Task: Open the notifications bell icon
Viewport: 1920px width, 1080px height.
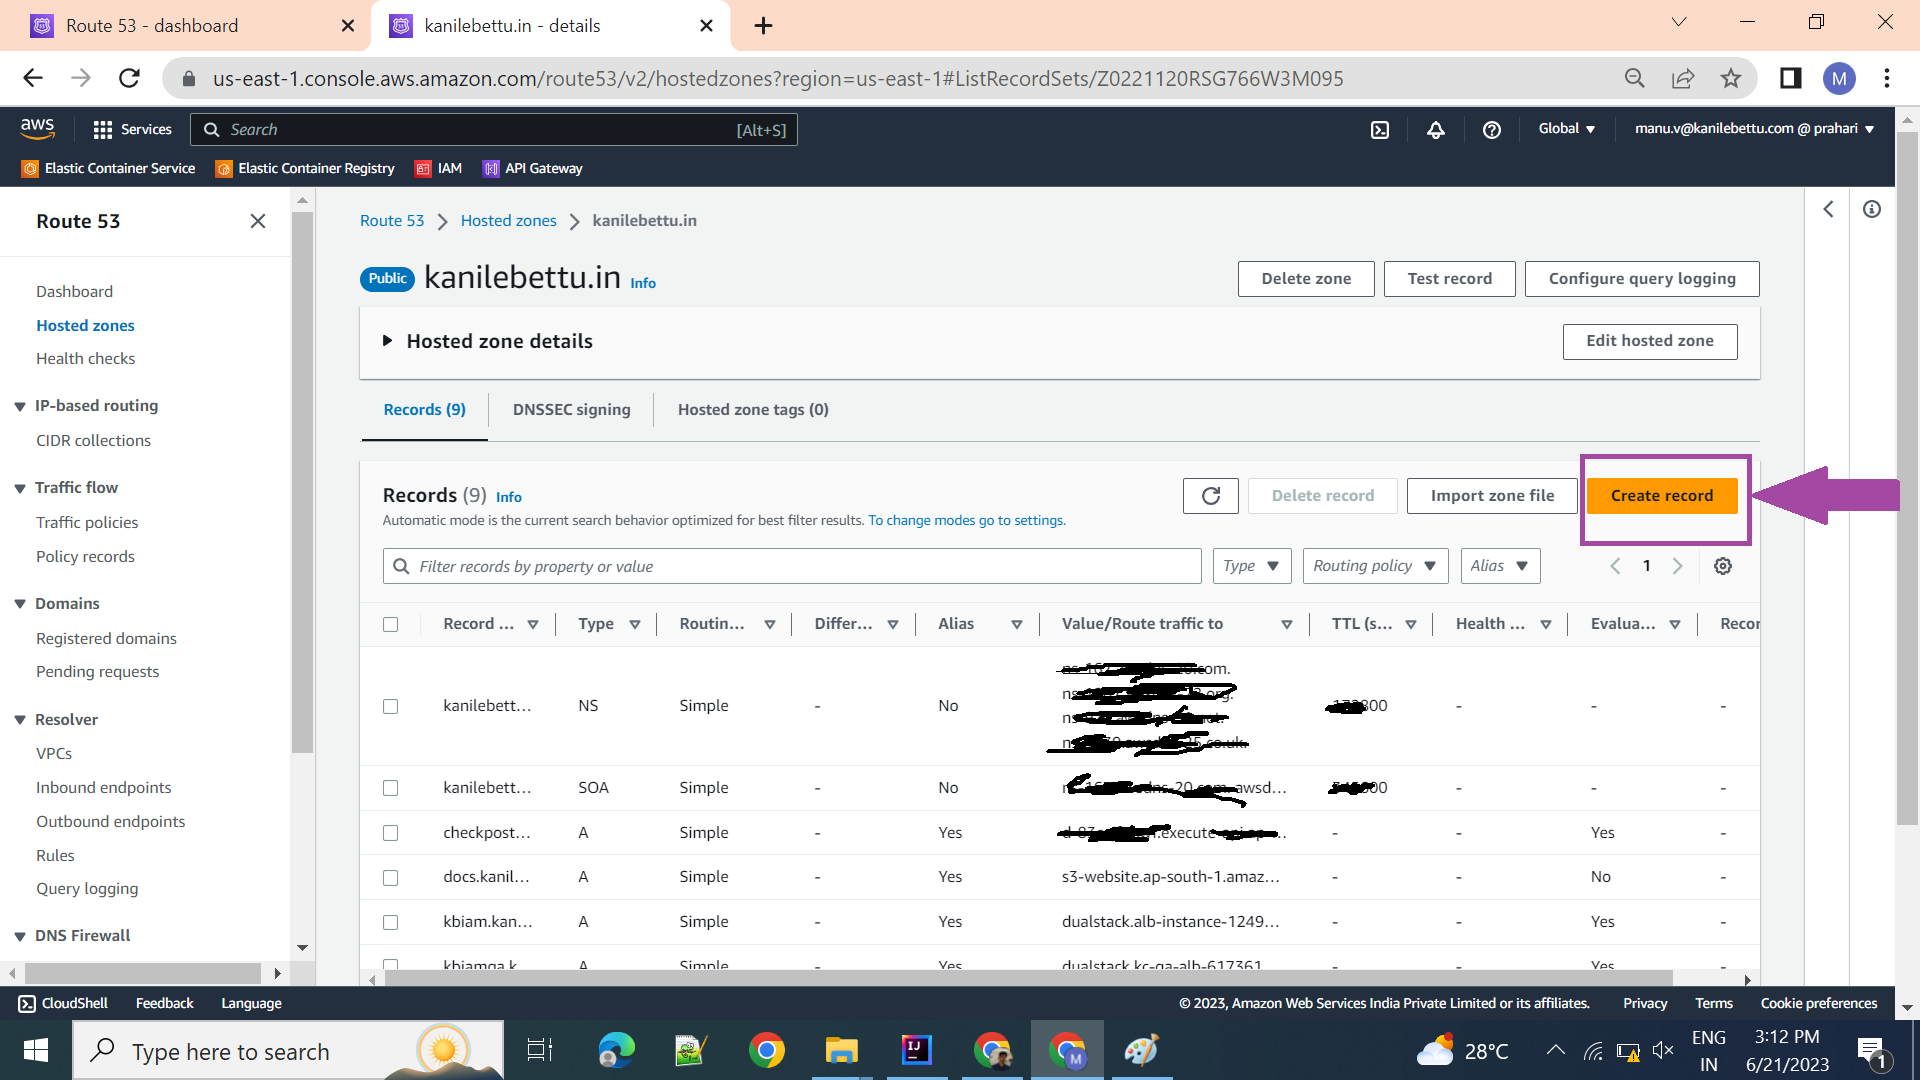Action: pos(1436,130)
